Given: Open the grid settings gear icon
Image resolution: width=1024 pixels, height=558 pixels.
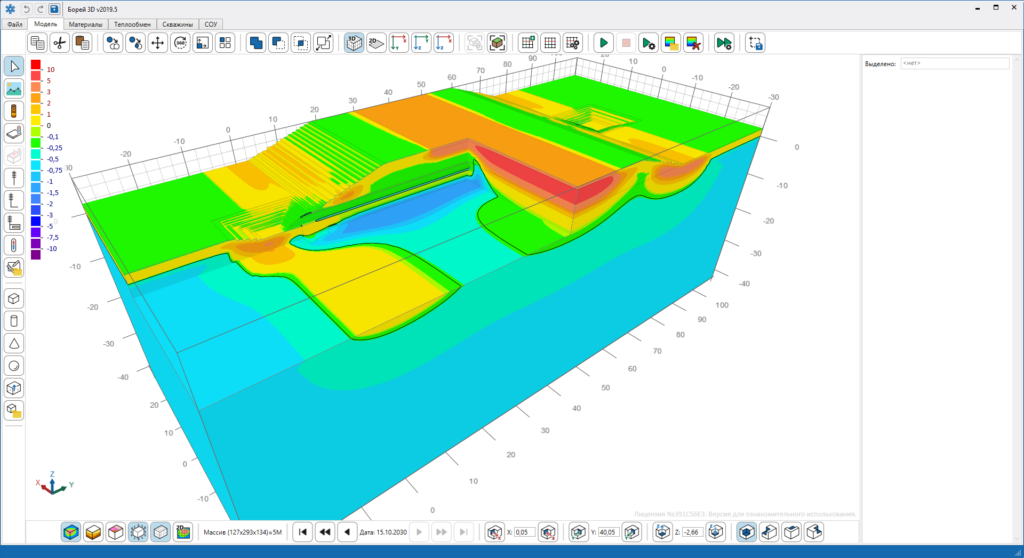Looking at the screenshot, I should tap(572, 43).
